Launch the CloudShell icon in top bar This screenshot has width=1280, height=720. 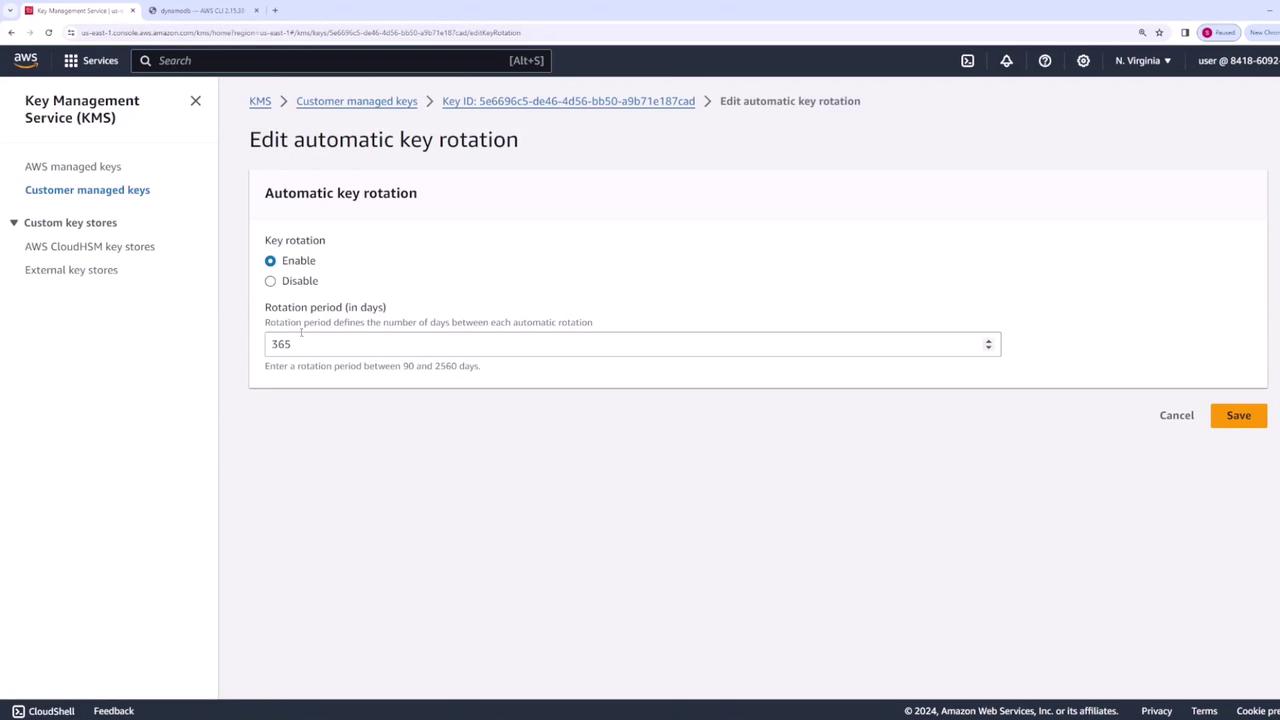967,61
